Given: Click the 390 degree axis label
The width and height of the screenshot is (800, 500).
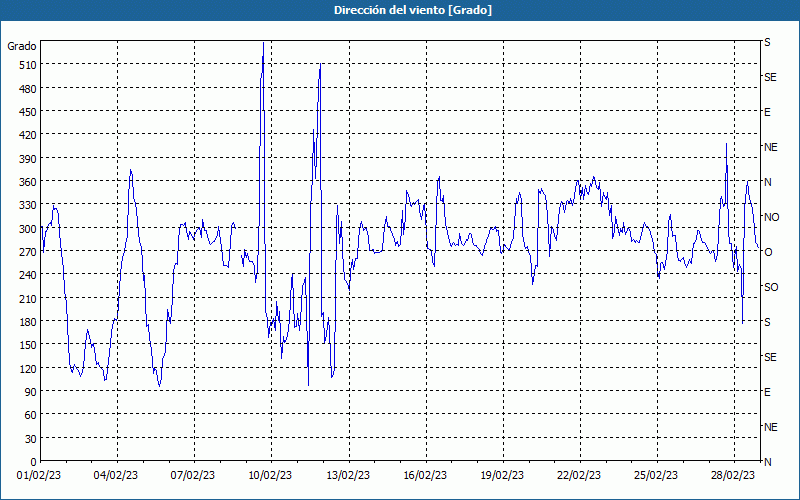Looking at the screenshot, I should point(27,159).
